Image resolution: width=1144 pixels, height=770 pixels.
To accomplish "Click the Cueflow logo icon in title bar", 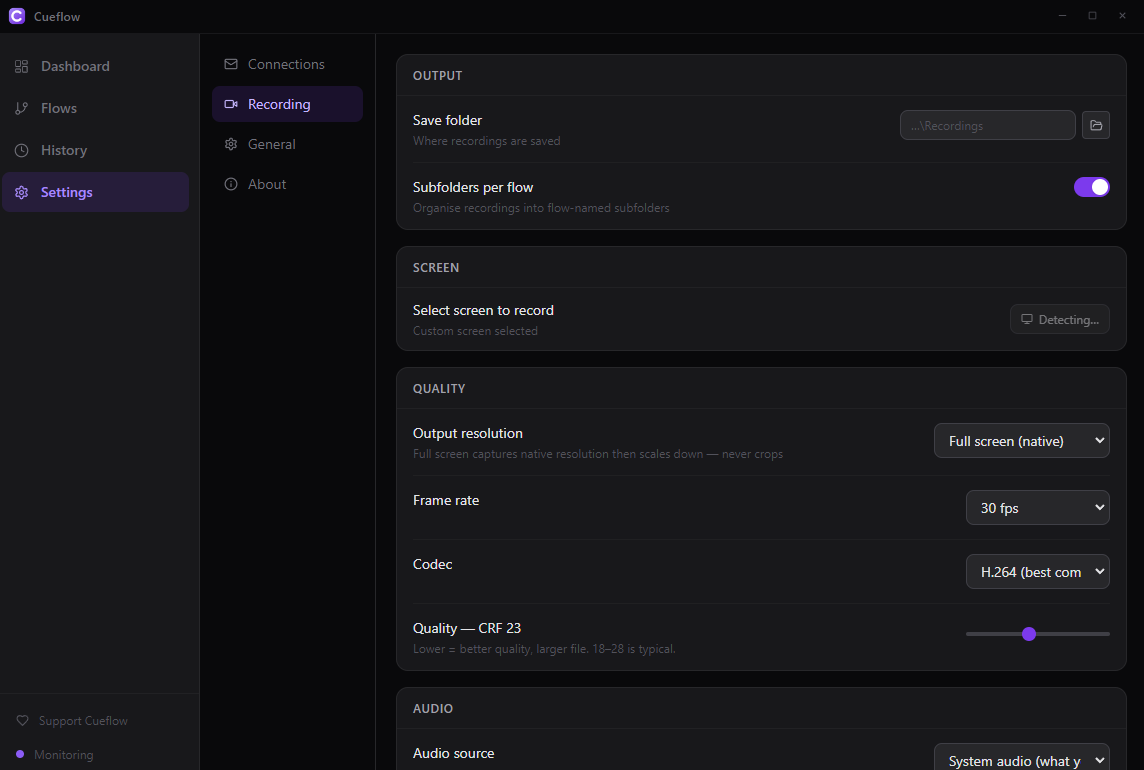I will pos(17,16).
